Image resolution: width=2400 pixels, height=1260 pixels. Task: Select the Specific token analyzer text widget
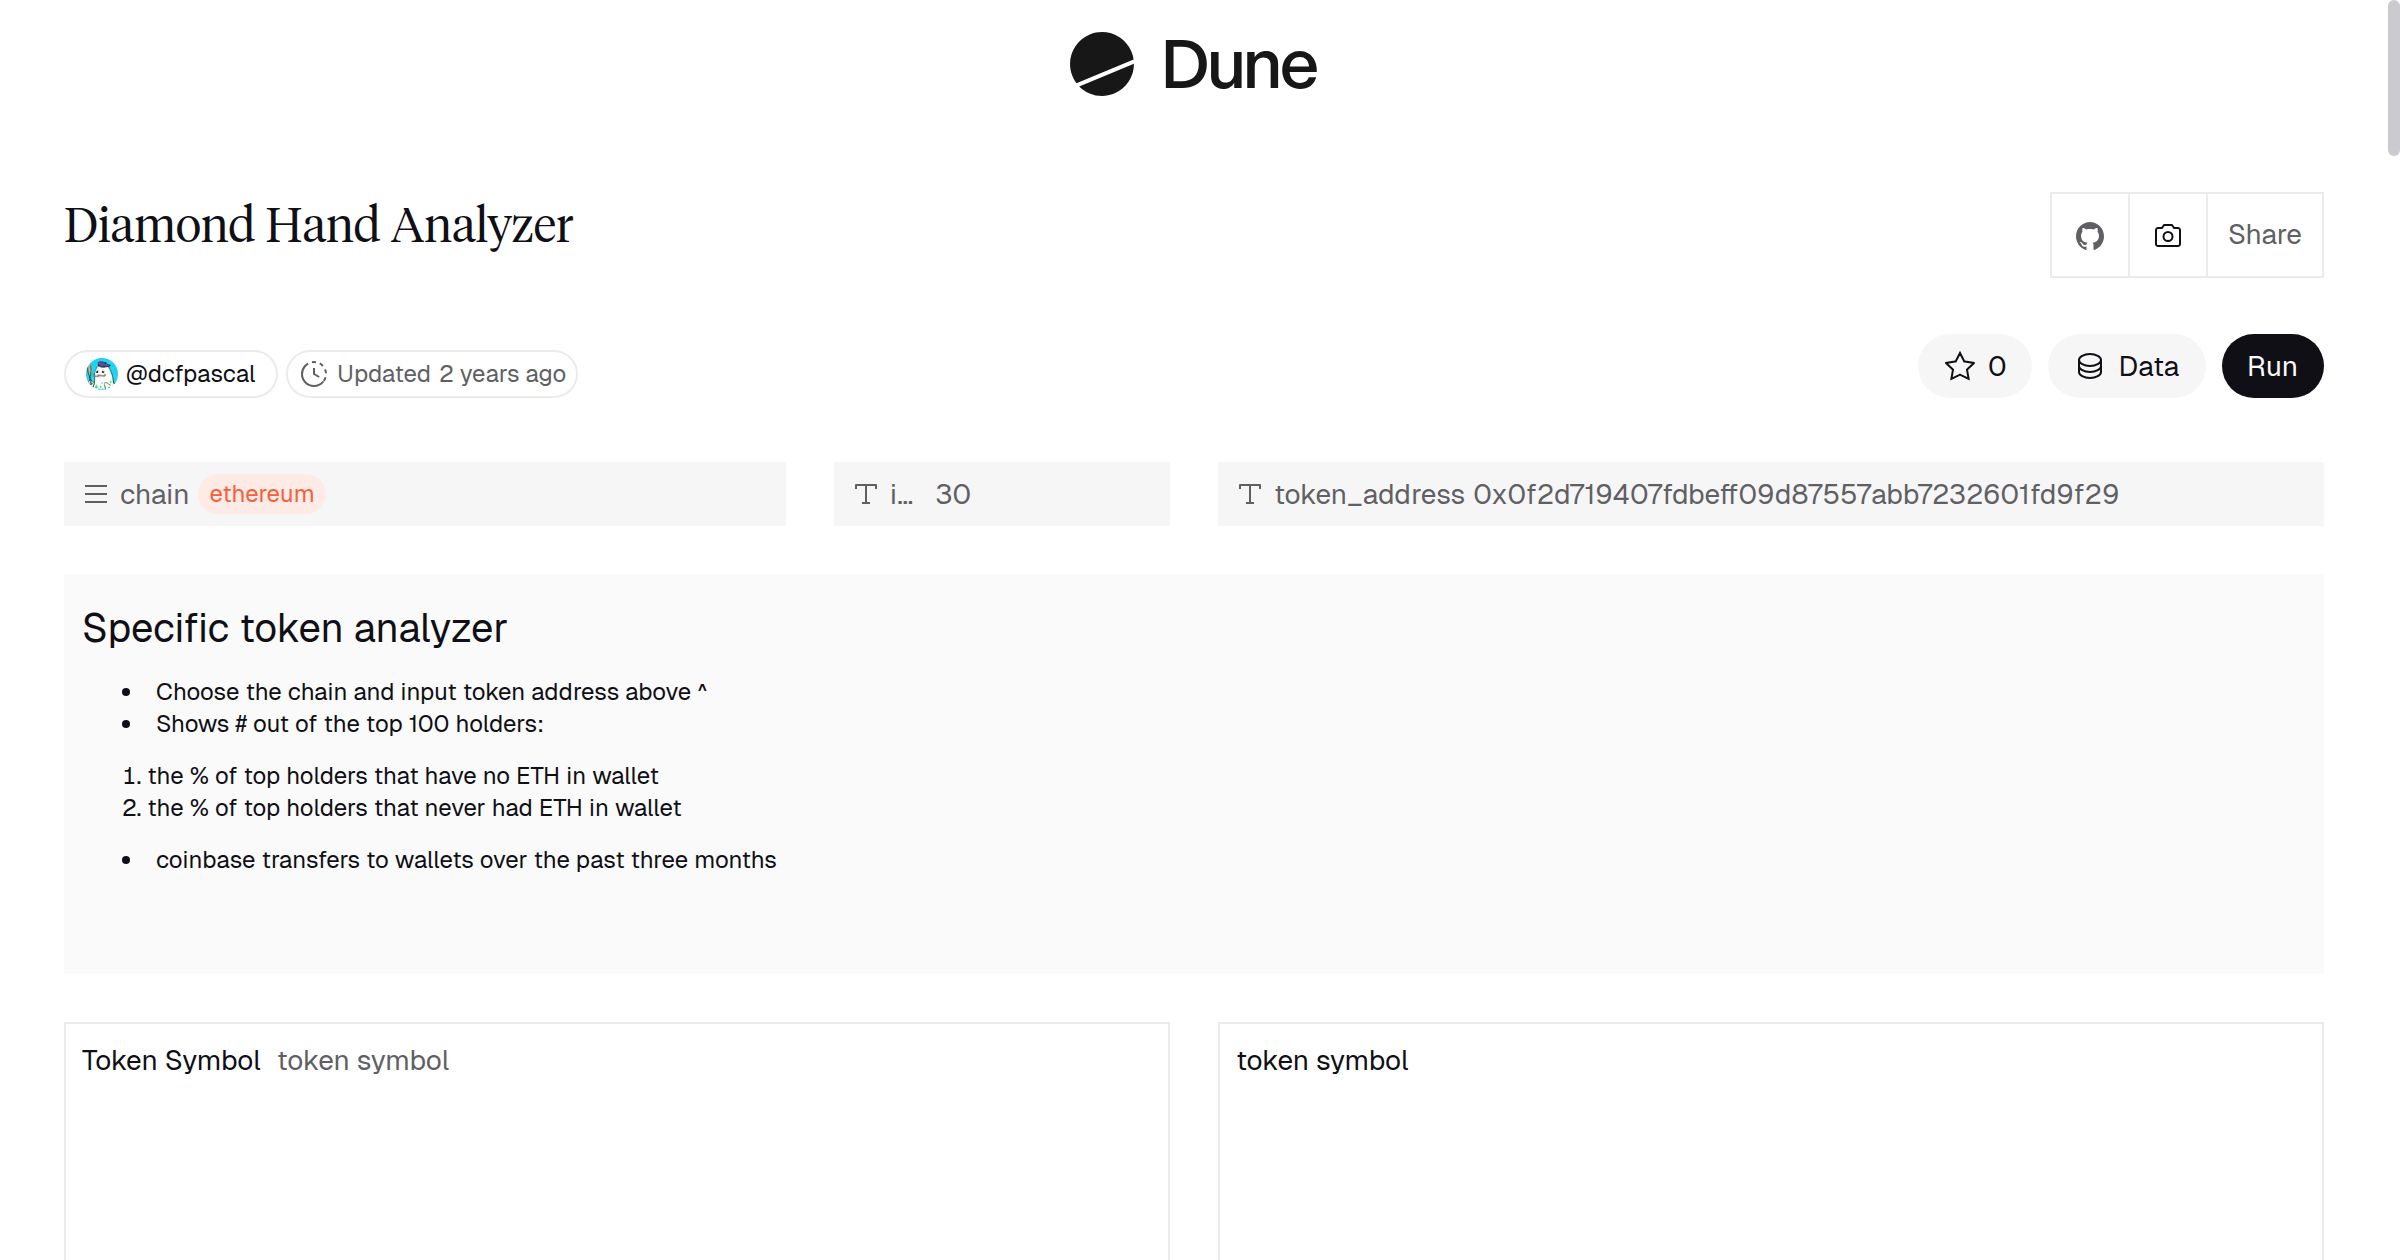295,627
